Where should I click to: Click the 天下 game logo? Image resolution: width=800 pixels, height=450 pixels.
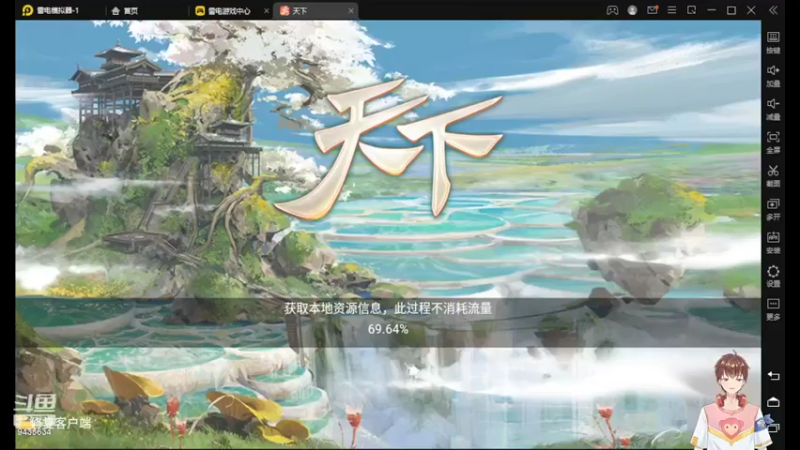[389, 151]
